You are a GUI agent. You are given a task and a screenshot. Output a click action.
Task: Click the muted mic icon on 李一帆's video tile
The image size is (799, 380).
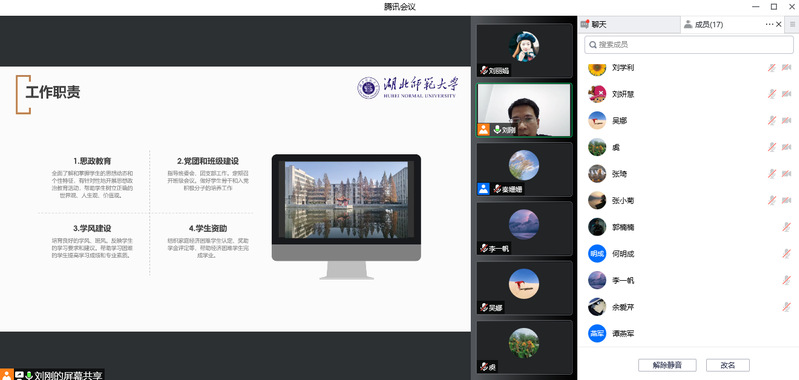[x=484, y=249]
